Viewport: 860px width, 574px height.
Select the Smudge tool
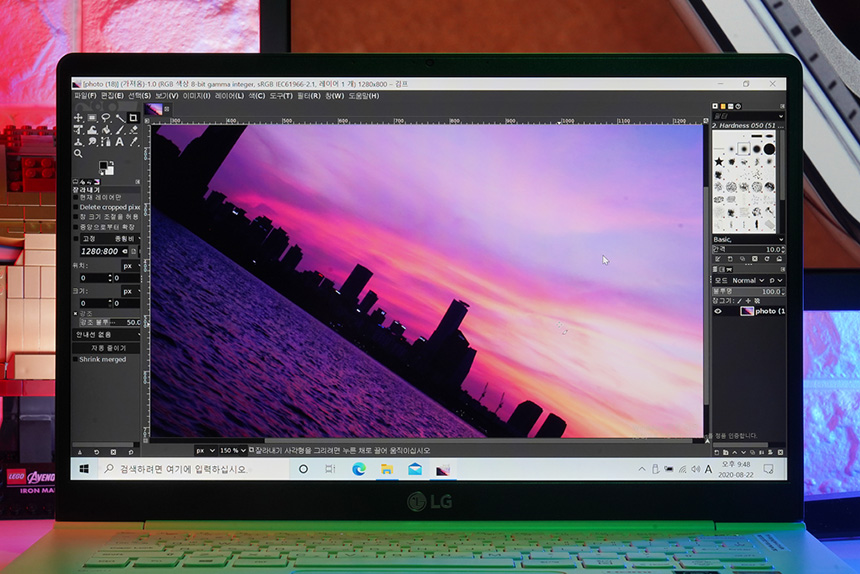92,142
